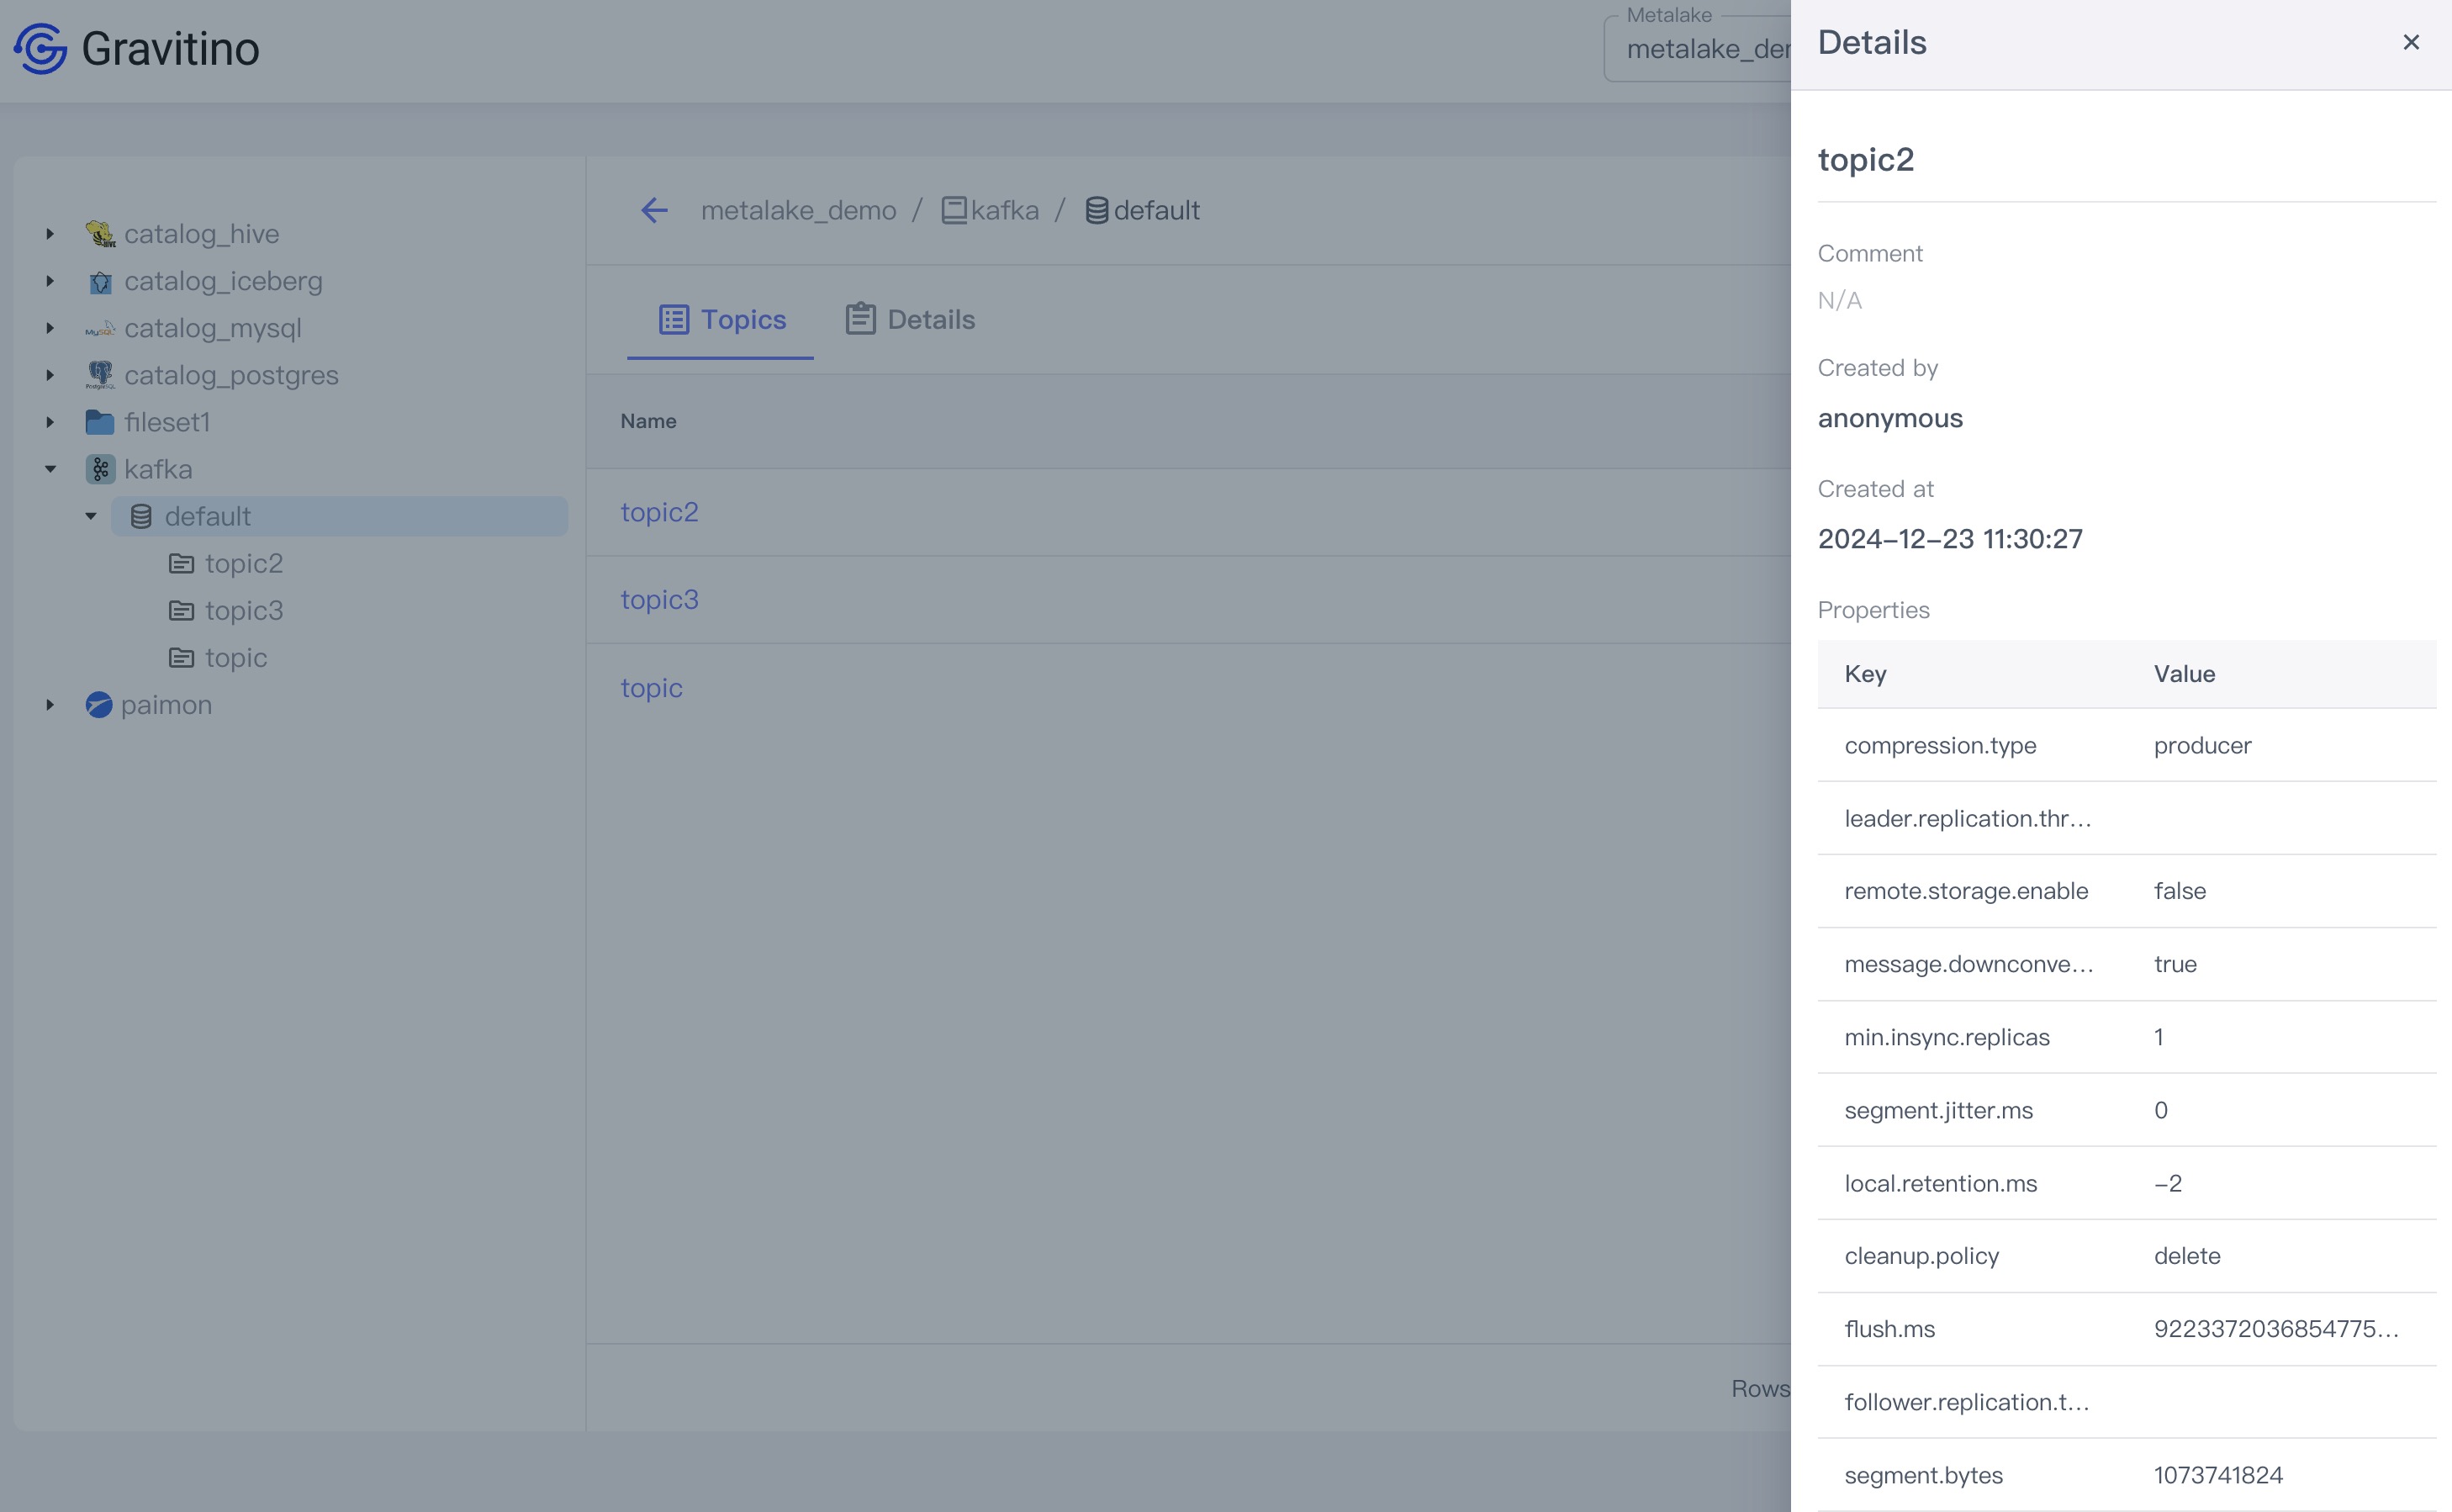Expand the paimon tree node
Viewport: 2452px width, 1512px height.
[x=50, y=705]
